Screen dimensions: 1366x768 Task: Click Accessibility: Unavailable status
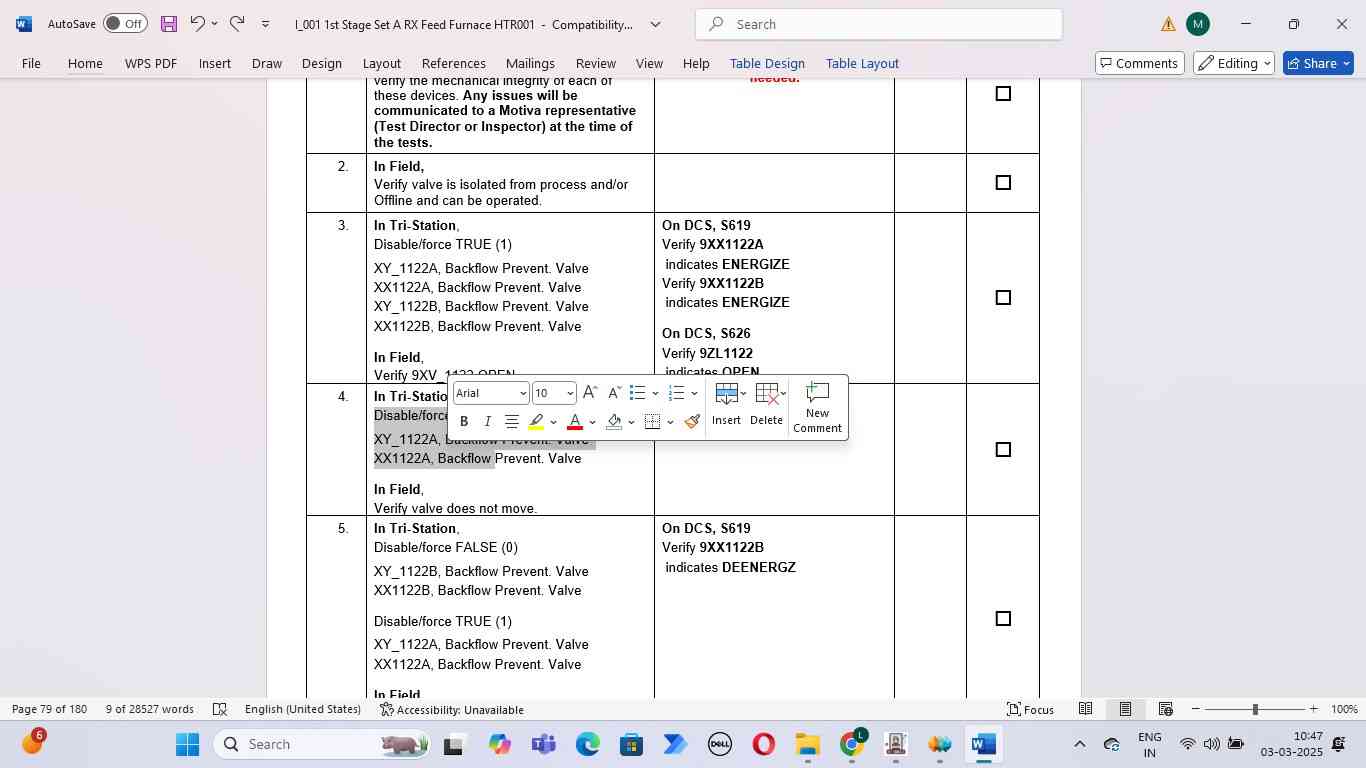tap(452, 709)
